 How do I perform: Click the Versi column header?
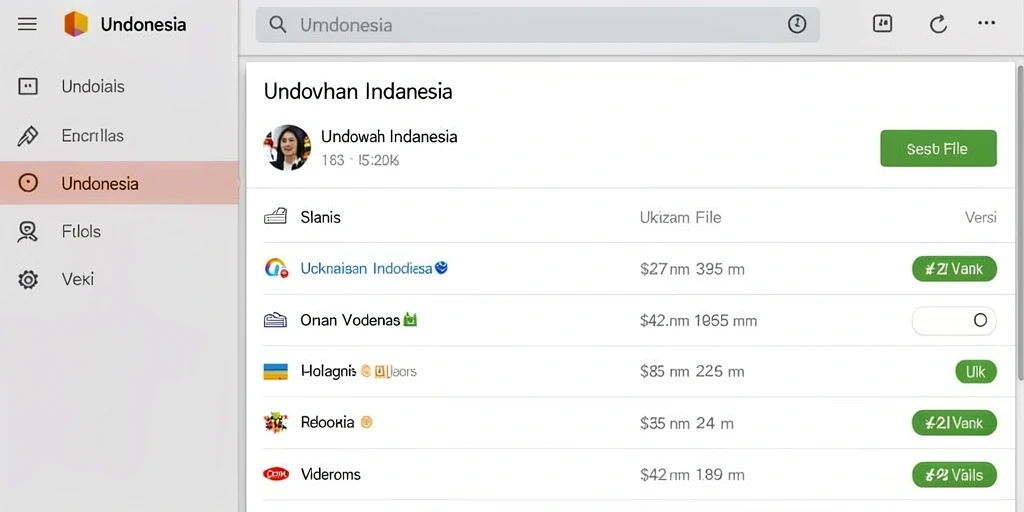(x=980, y=217)
